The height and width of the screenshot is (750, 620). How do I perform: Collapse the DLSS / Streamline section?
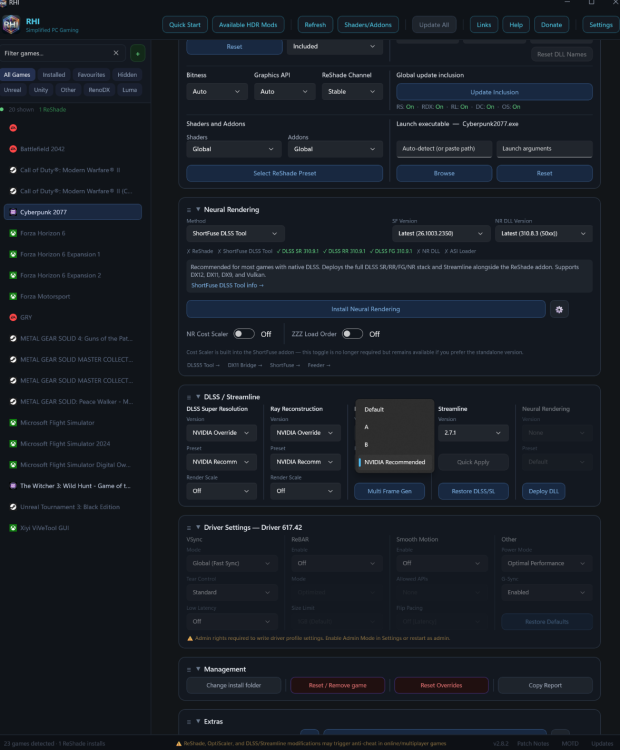tap(198, 397)
